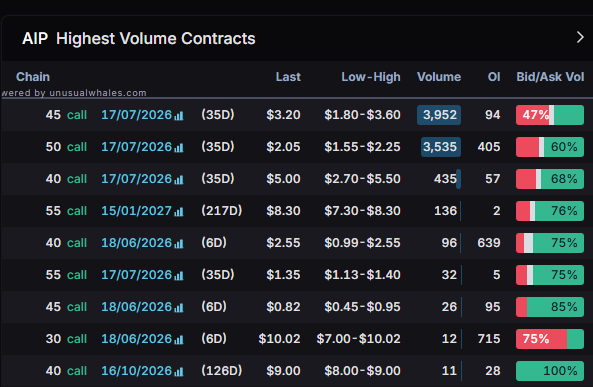Open the 18/06/2026 link for 30 call

tap(137, 339)
